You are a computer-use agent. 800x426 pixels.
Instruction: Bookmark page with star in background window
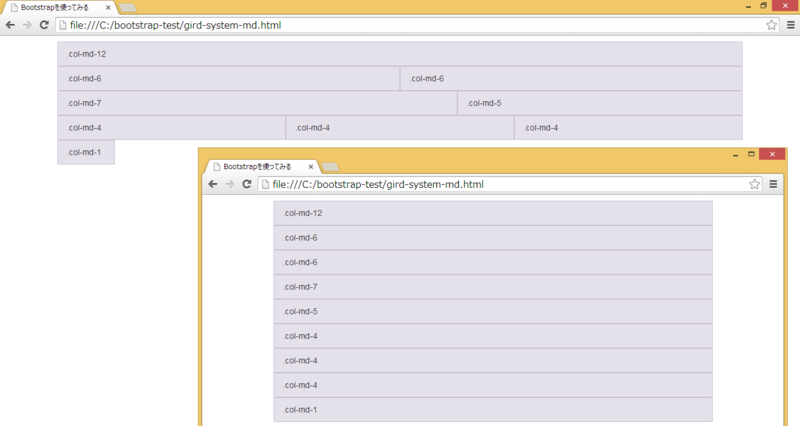coord(771,25)
